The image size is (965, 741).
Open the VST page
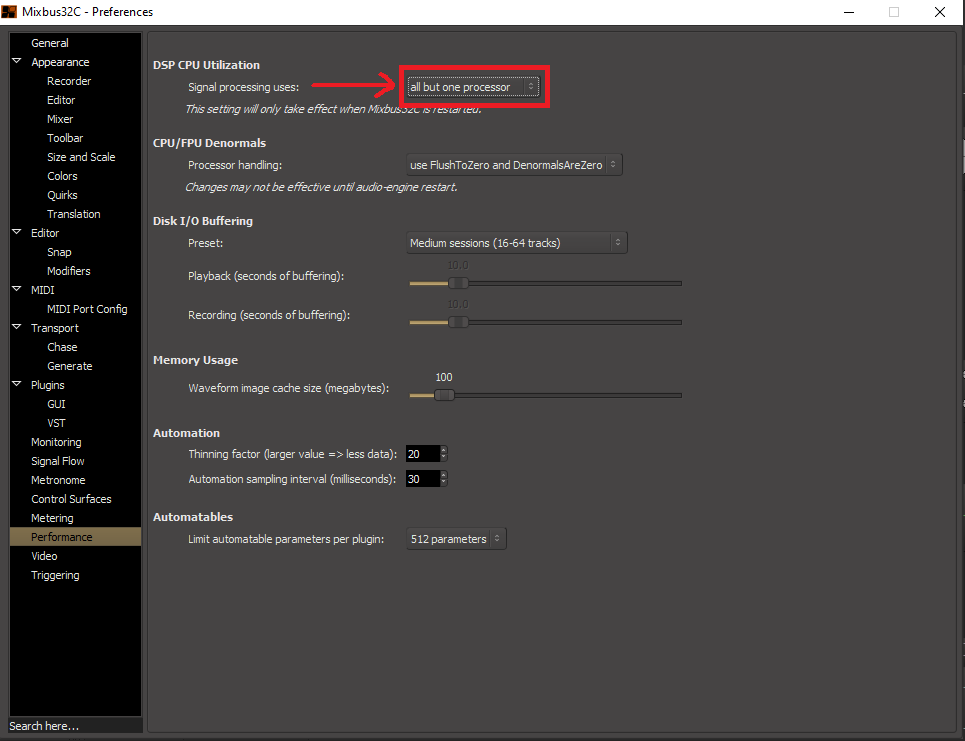coord(56,423)
